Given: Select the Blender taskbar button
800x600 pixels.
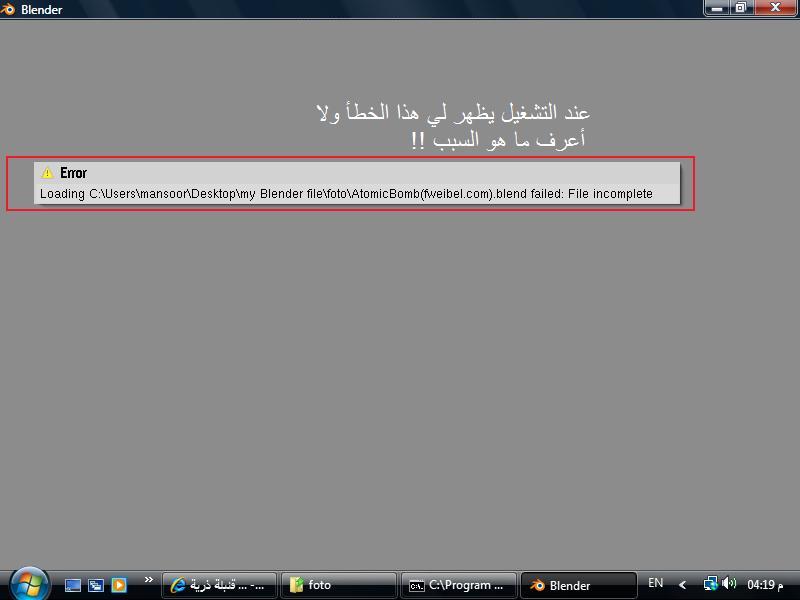Looking at the screenshot, I should (578, 585).
